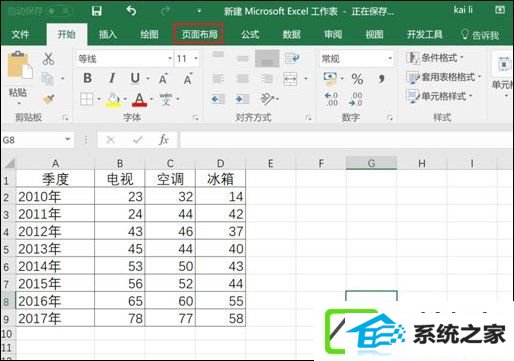Image resolution: width=514 pixels, height=361 pixels.
Task: Toggle the AutoSave switch
Action: [59, 11]
